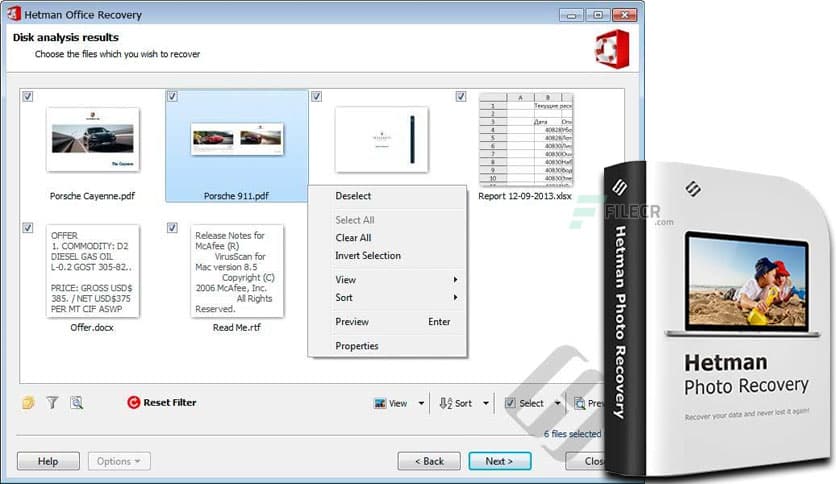Minimize the Hetman Office Recovery window
836x484 pixels.
[x=571, y=15]
